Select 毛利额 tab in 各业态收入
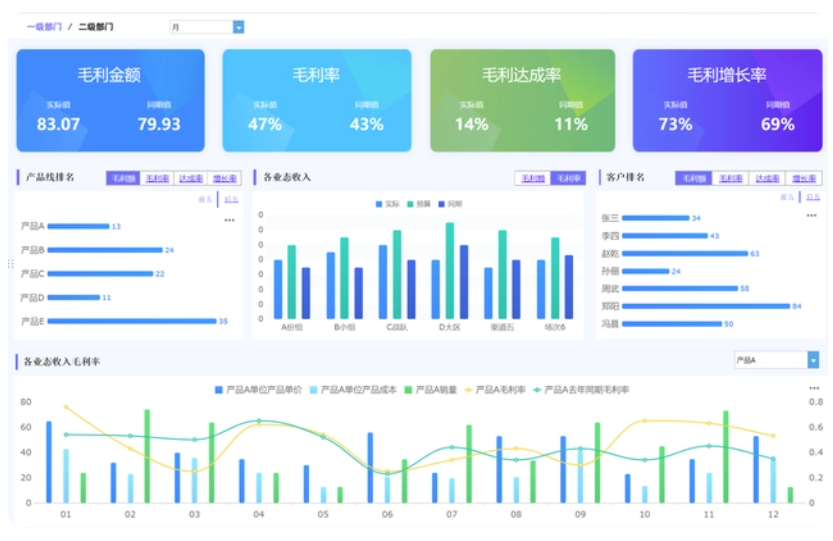This screenshot has height=541, width=833. pyautogui.click(x=533, y=178)
